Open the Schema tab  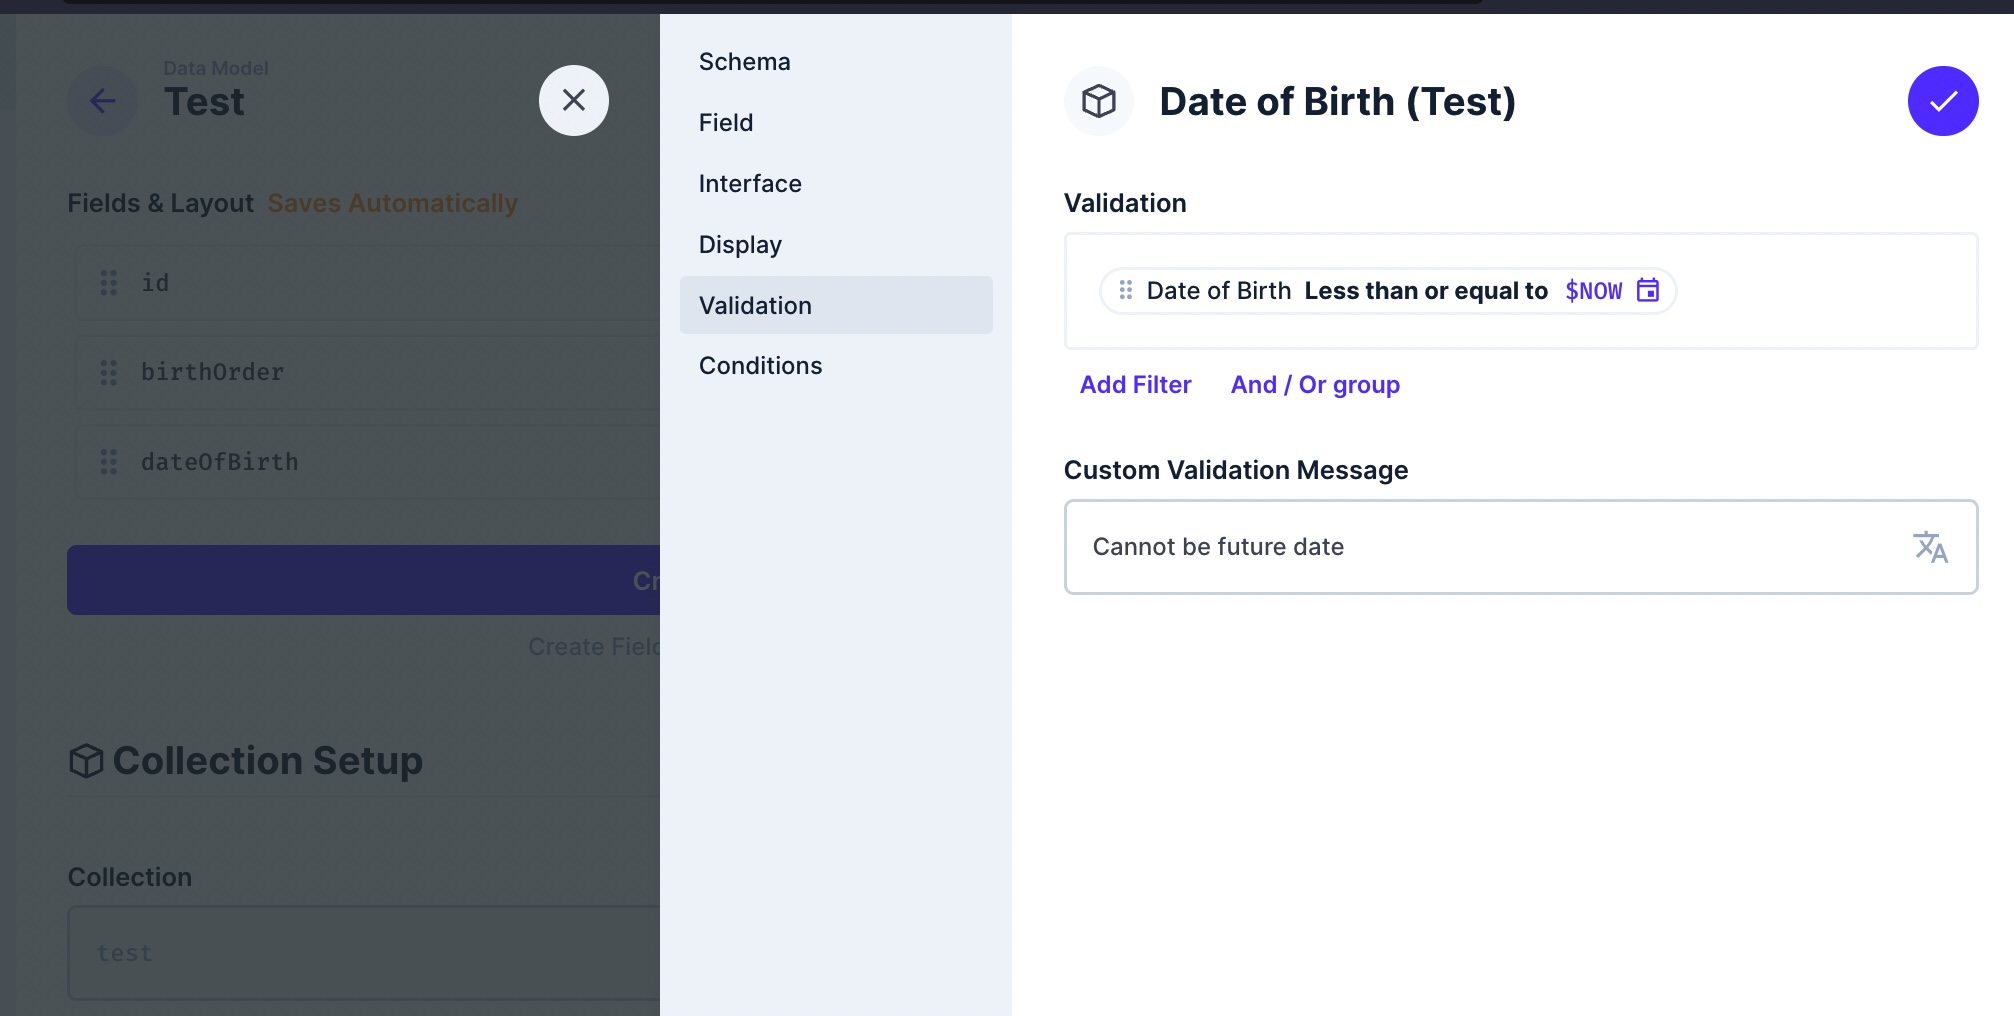(x=836, y=62)
